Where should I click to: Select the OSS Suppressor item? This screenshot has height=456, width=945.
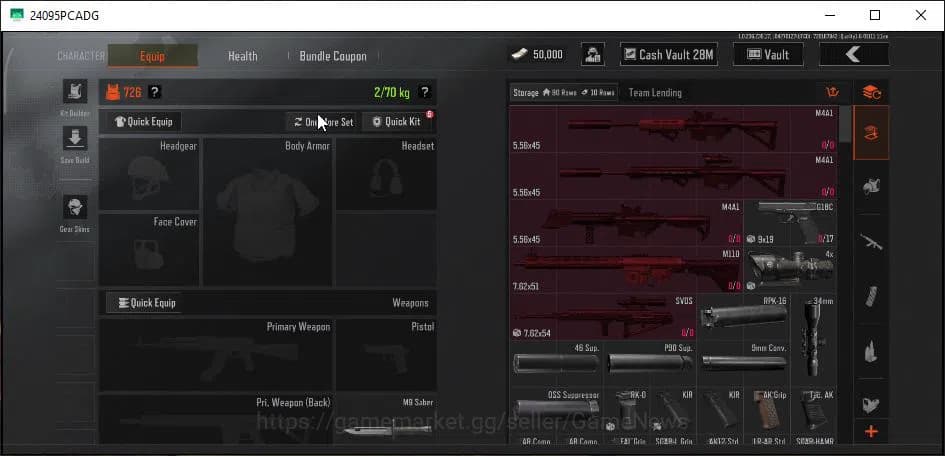coord(556,410)
